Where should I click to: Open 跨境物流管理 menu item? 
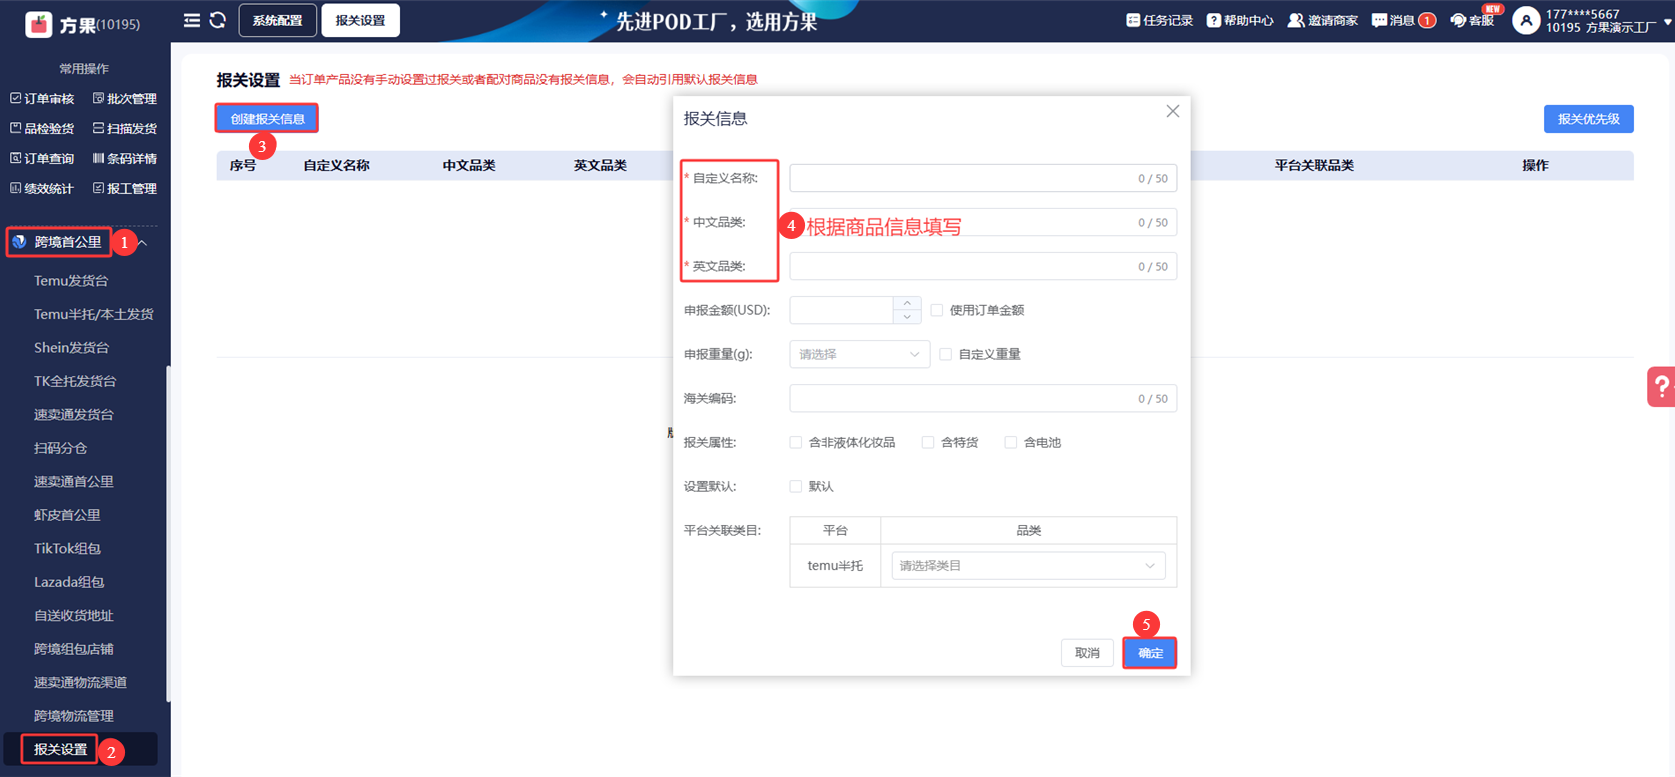(74, 716)
